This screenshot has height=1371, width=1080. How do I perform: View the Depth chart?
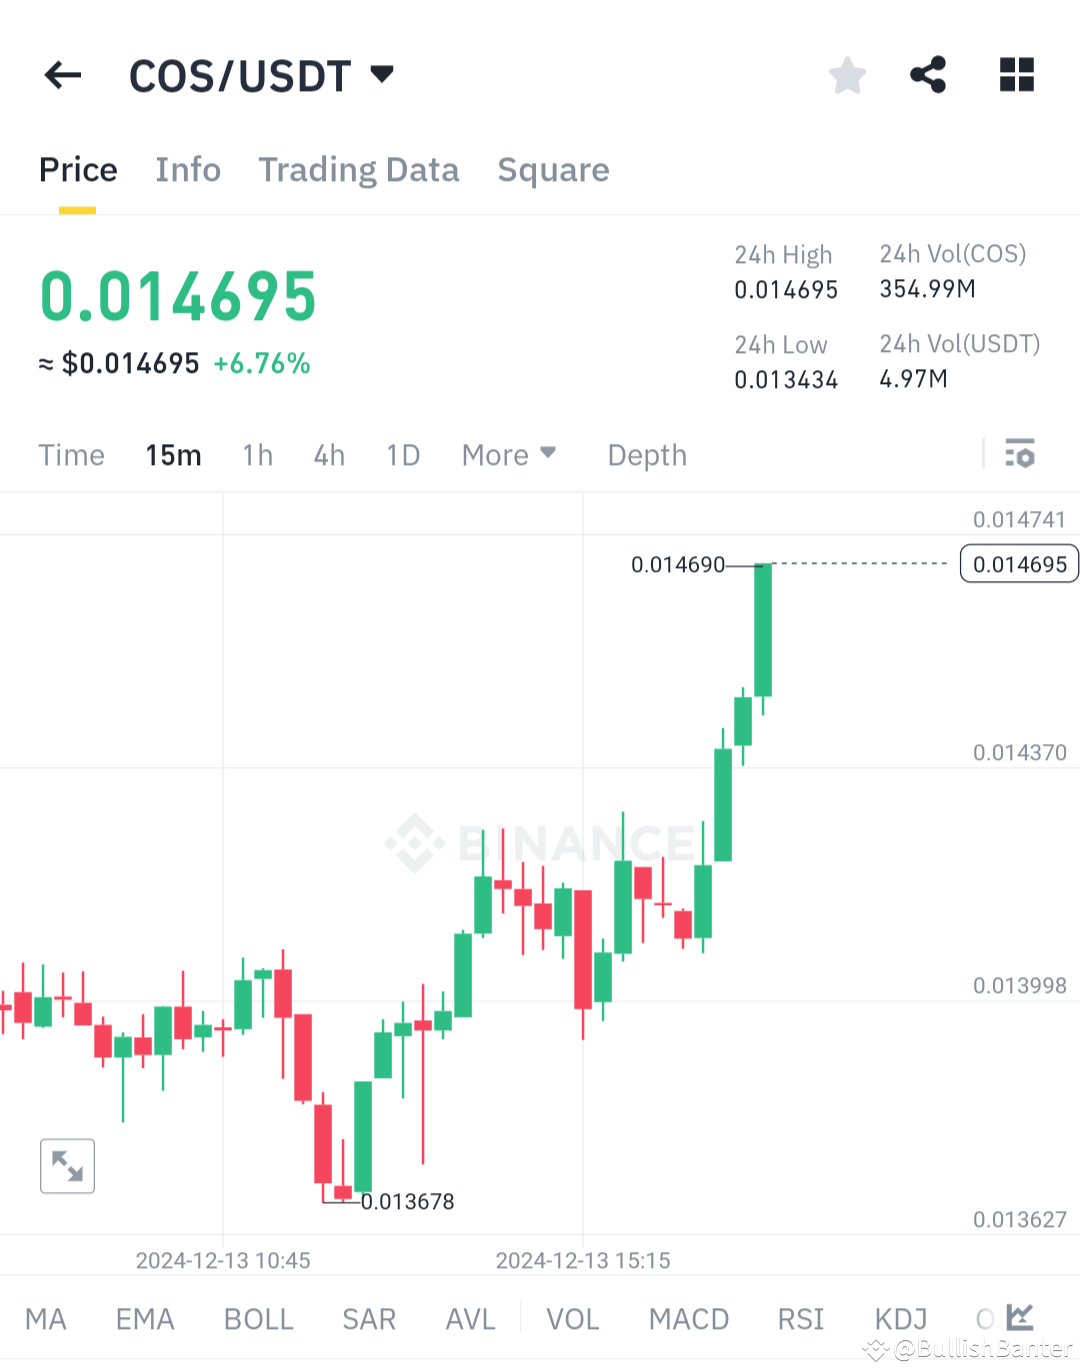[x=647, y=454]
